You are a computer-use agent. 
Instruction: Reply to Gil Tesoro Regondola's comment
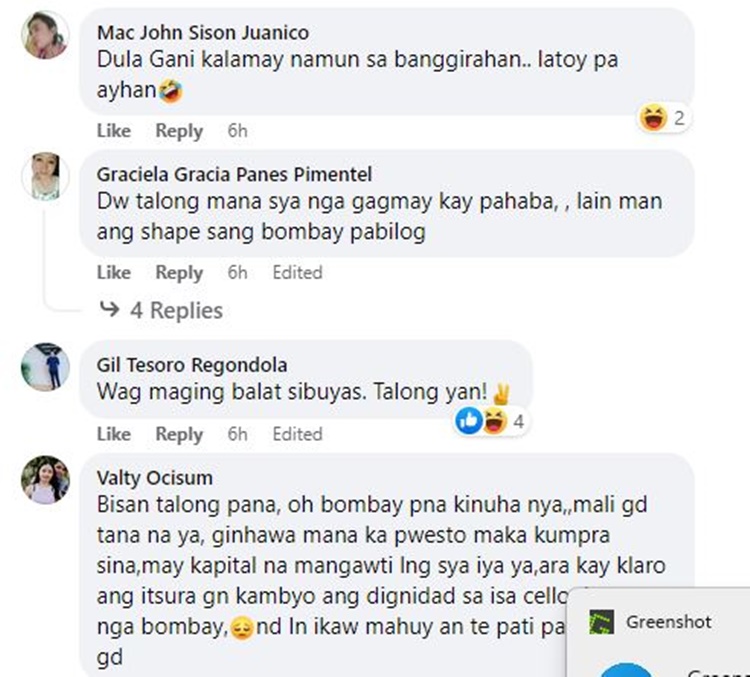pyautogui.click(x=179, y=434)
